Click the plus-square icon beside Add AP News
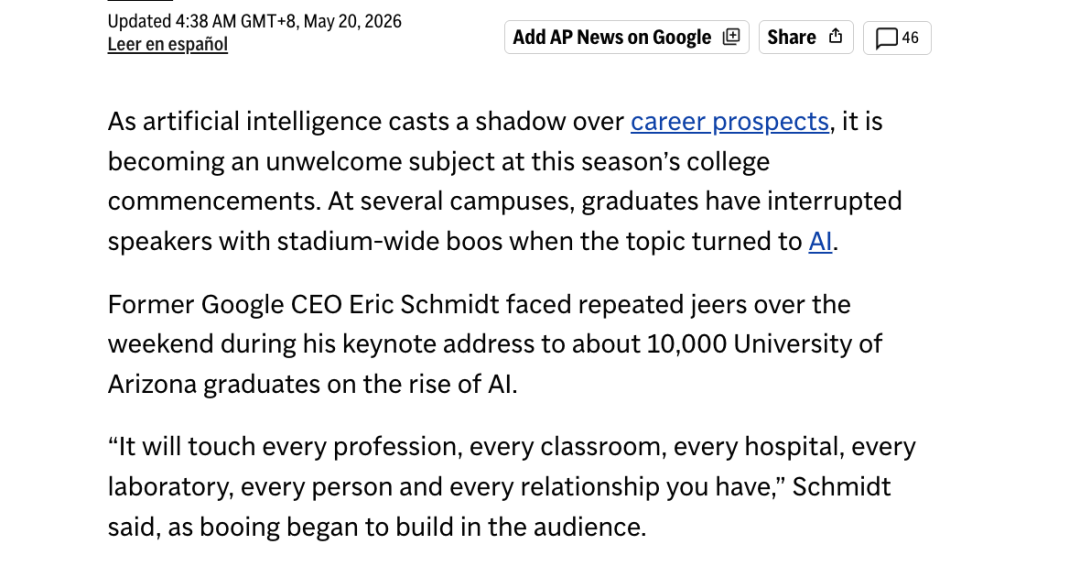 click(x=731, y=36)
